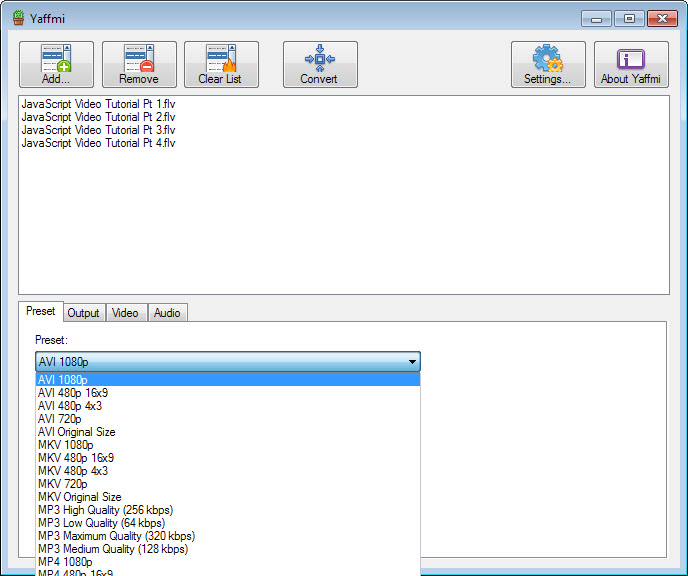Choose MP4 1080p preset

point(228,562)
